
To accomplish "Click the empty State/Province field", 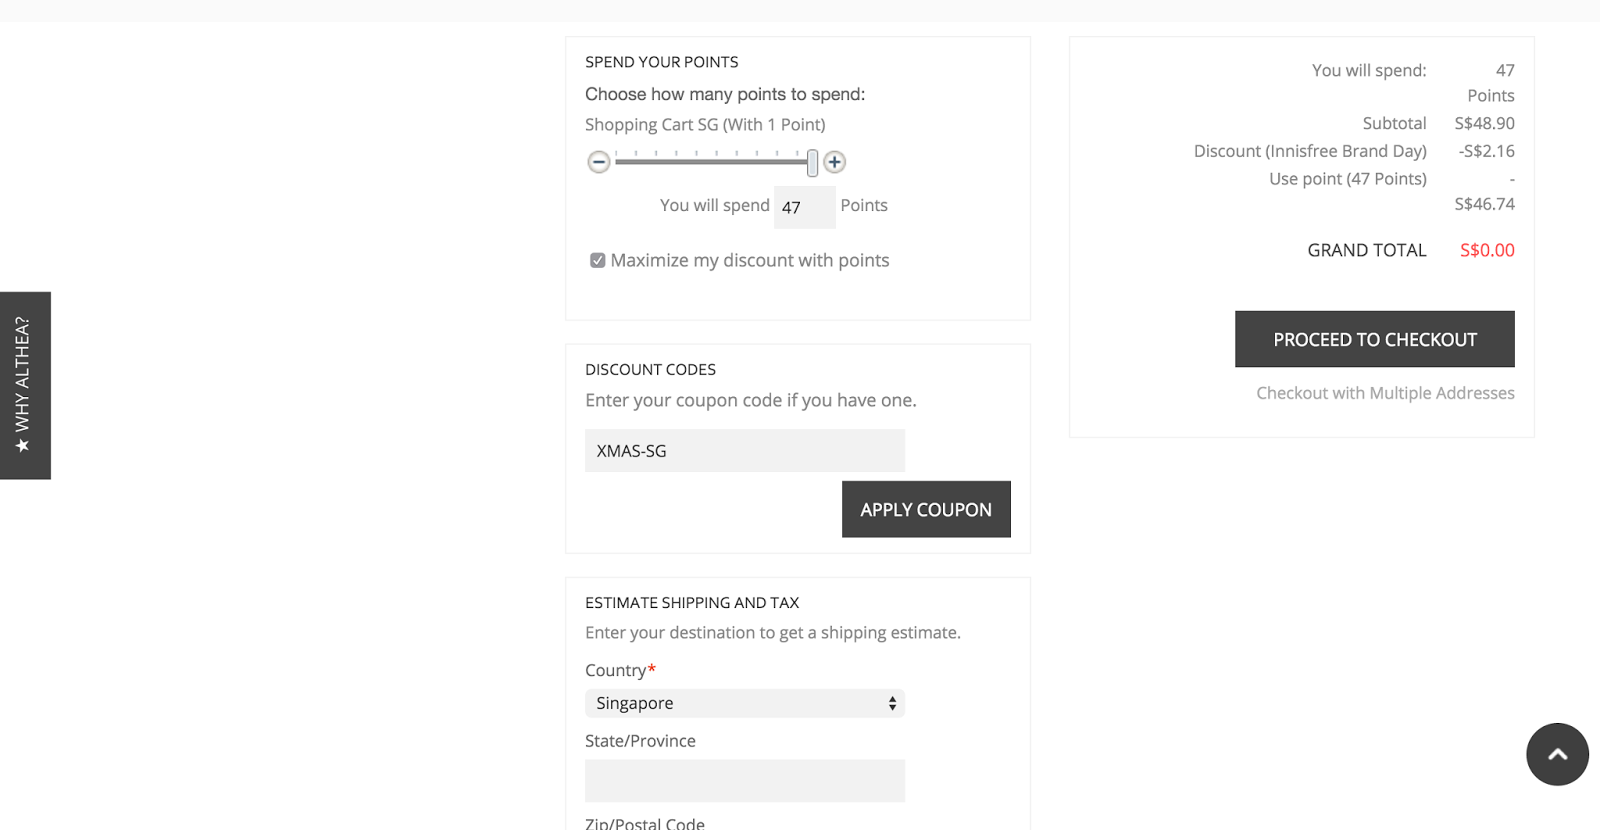I will 744,780.
